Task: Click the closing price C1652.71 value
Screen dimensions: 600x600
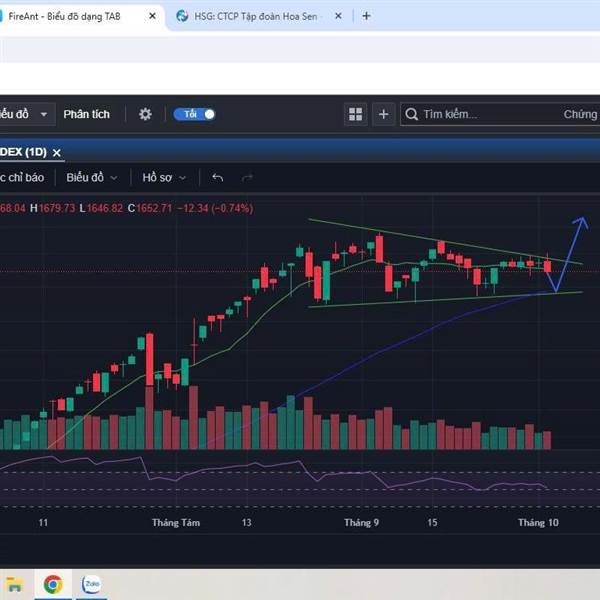Action: [x=150, y=208]
